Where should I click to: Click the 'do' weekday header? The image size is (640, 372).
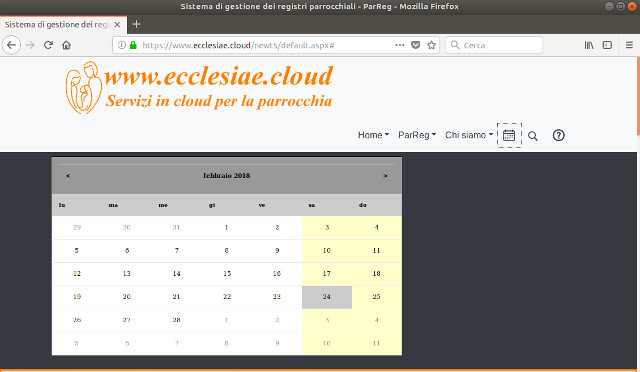pos(362,205)
